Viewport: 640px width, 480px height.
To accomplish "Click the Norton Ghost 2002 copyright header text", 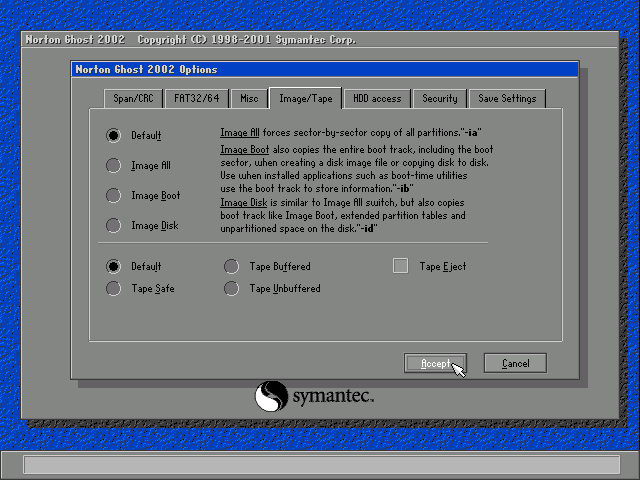I will pyautogui.click(x=191, y=40).
